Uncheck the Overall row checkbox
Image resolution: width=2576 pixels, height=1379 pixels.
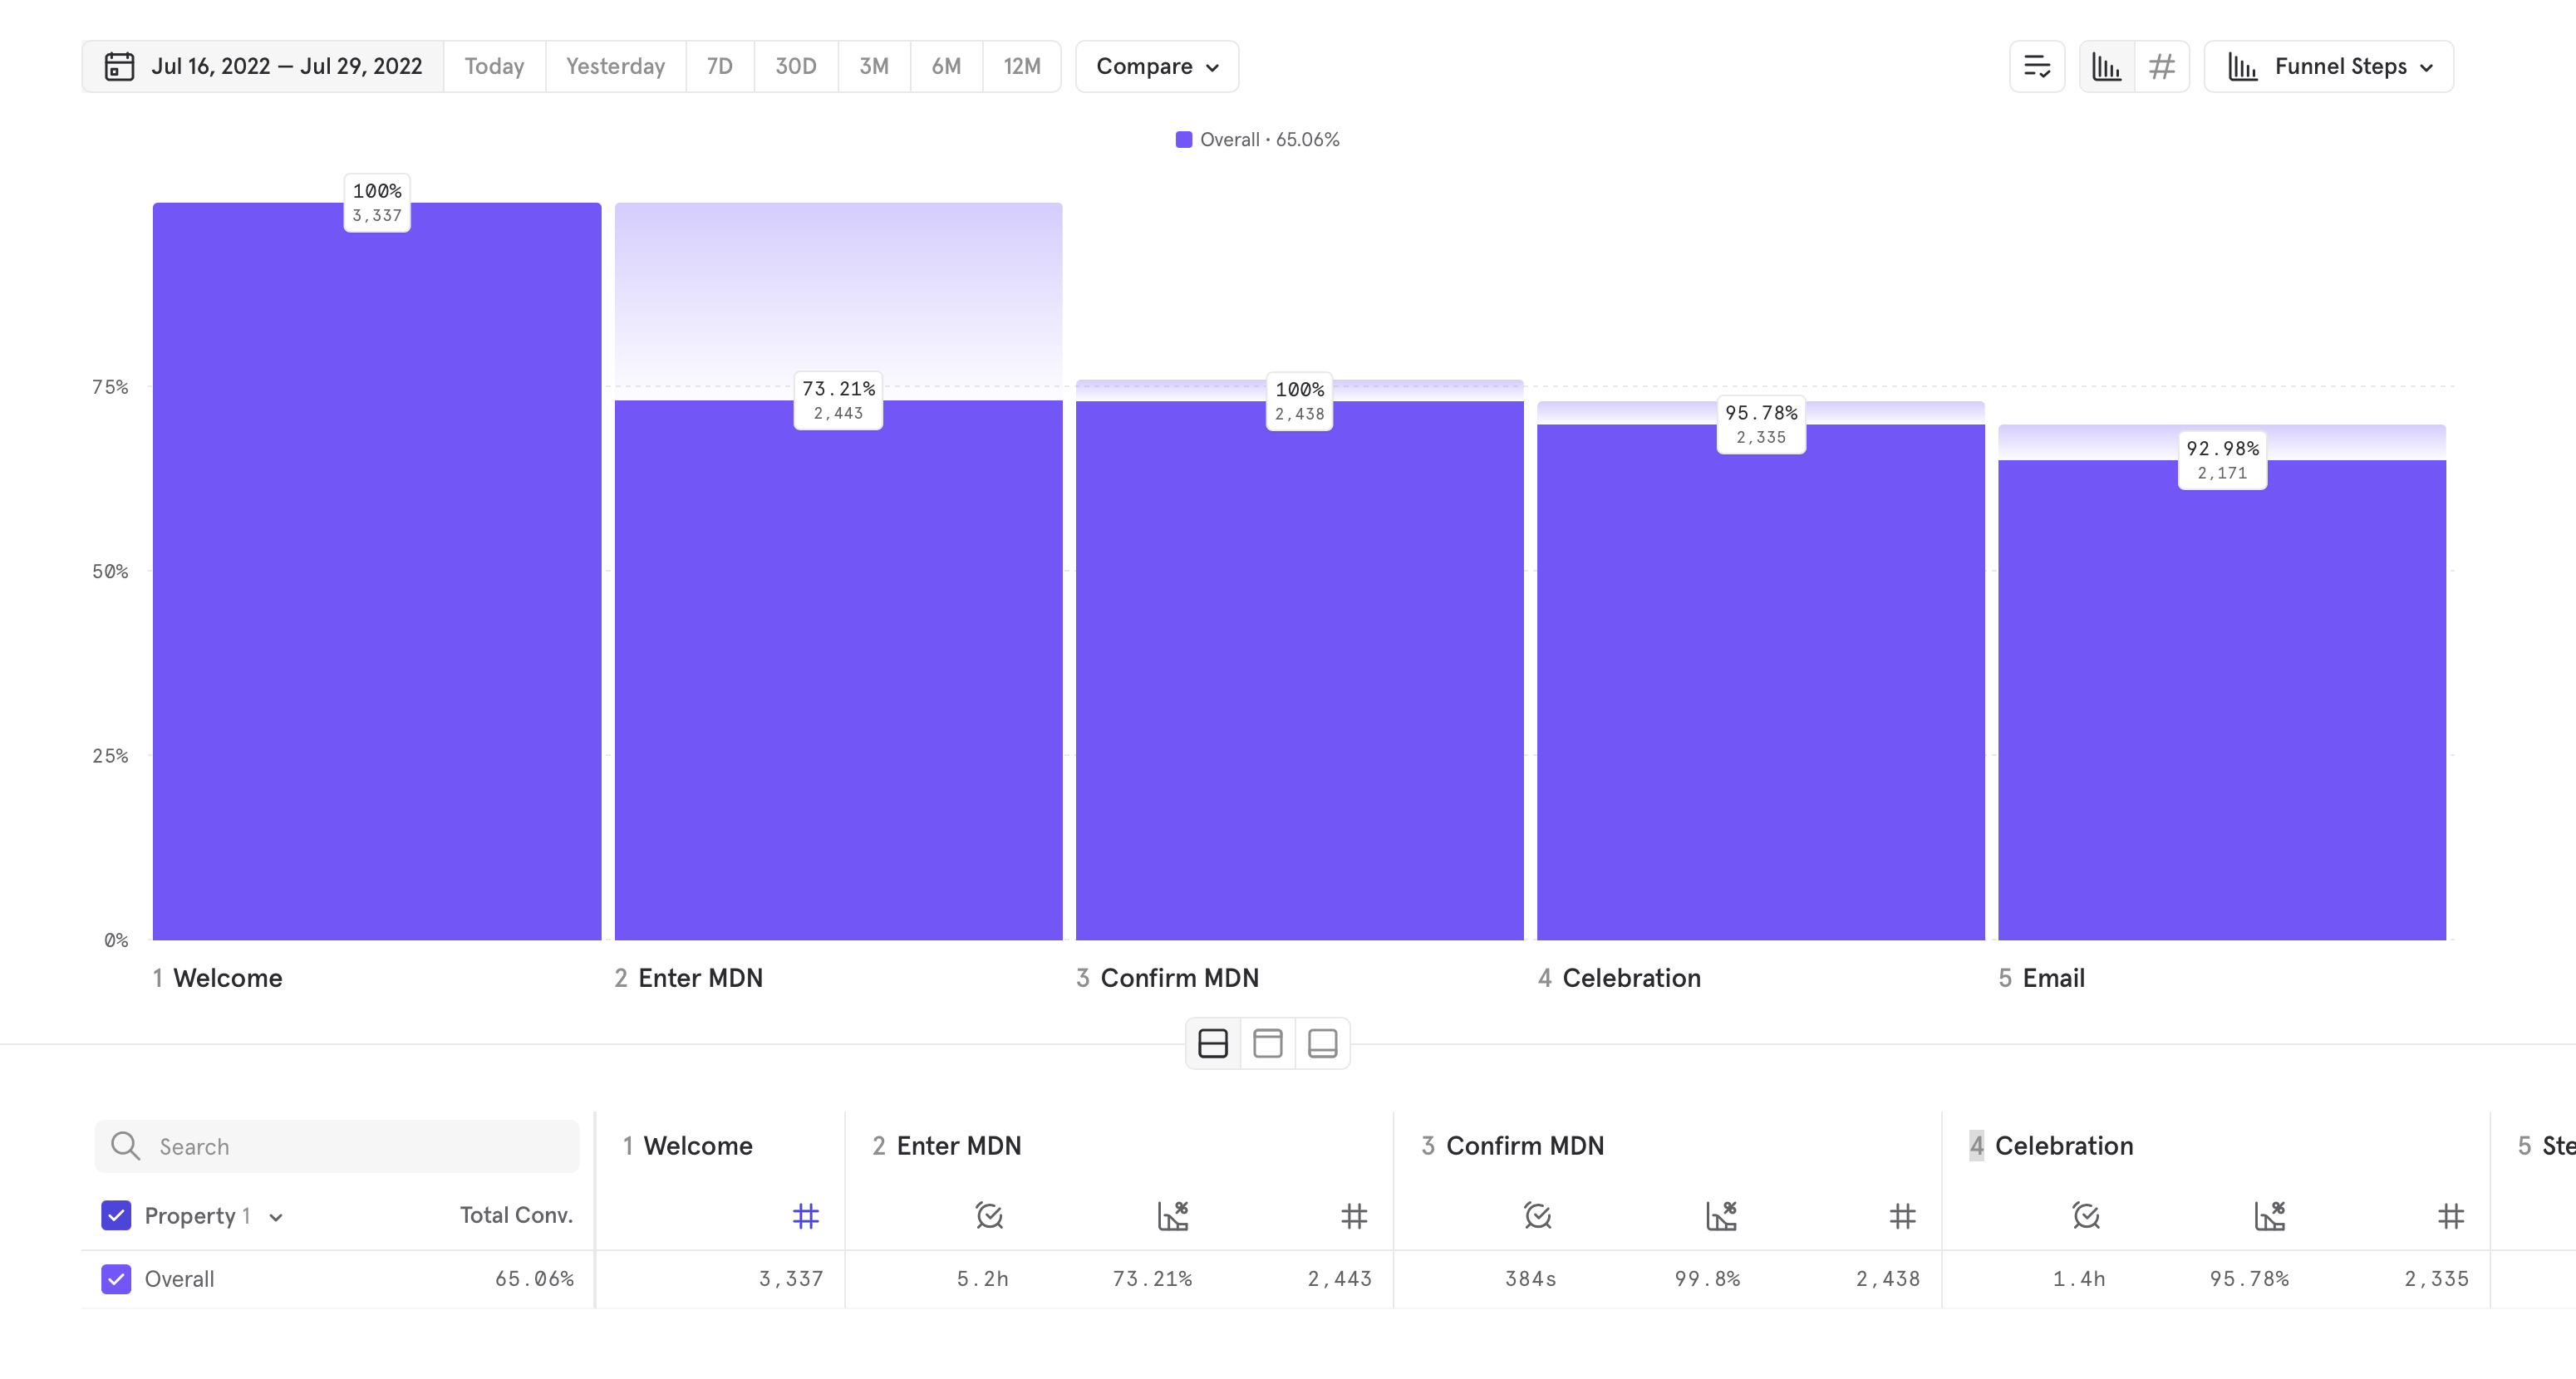(116, 1279)
